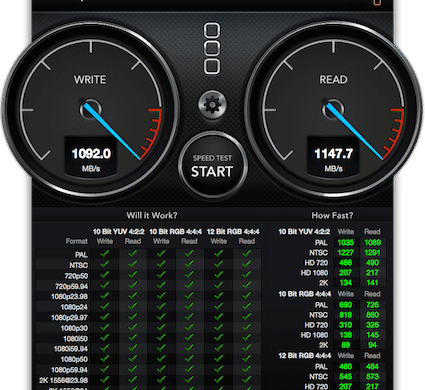Click the WRITE gauge 1092.0 MB/s readout
The image size is (425, 390).
coord(91,156)
